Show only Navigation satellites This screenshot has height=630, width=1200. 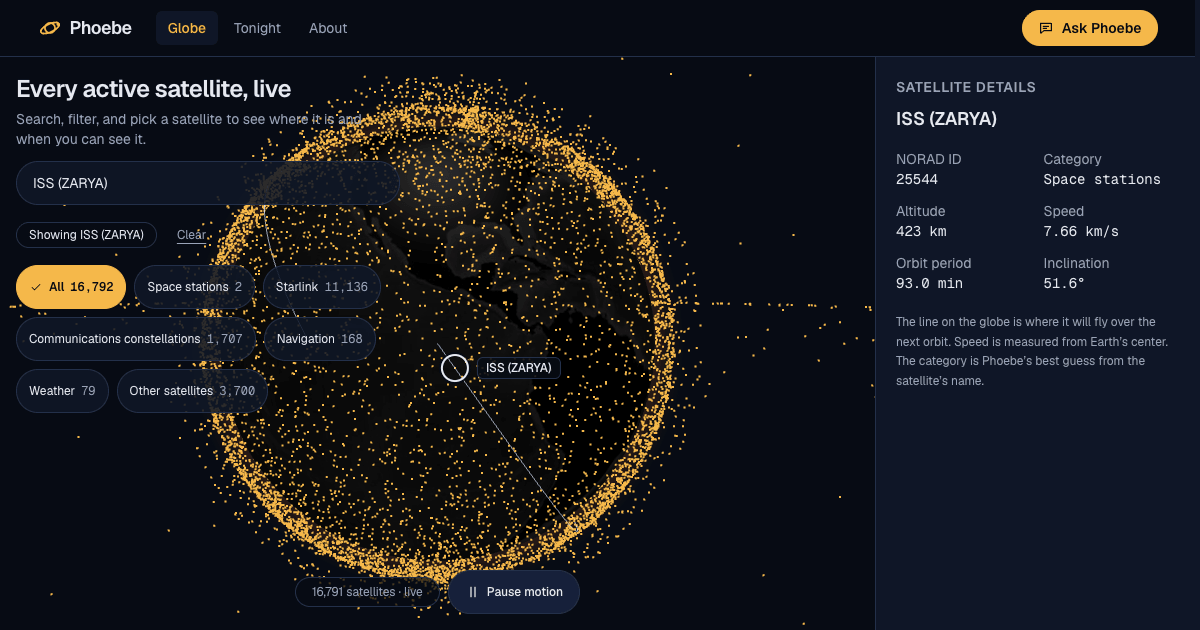tap(319, 339)
